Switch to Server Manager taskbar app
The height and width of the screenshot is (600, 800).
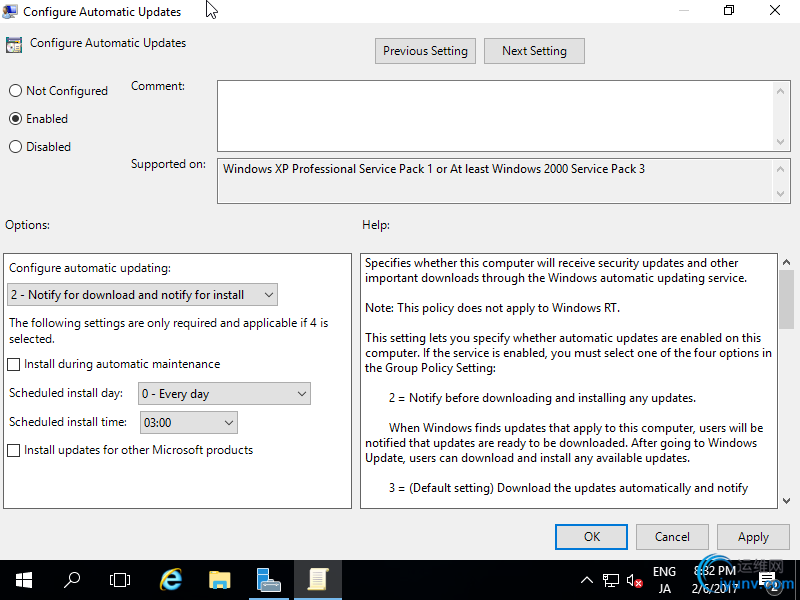tap(268, 580)
